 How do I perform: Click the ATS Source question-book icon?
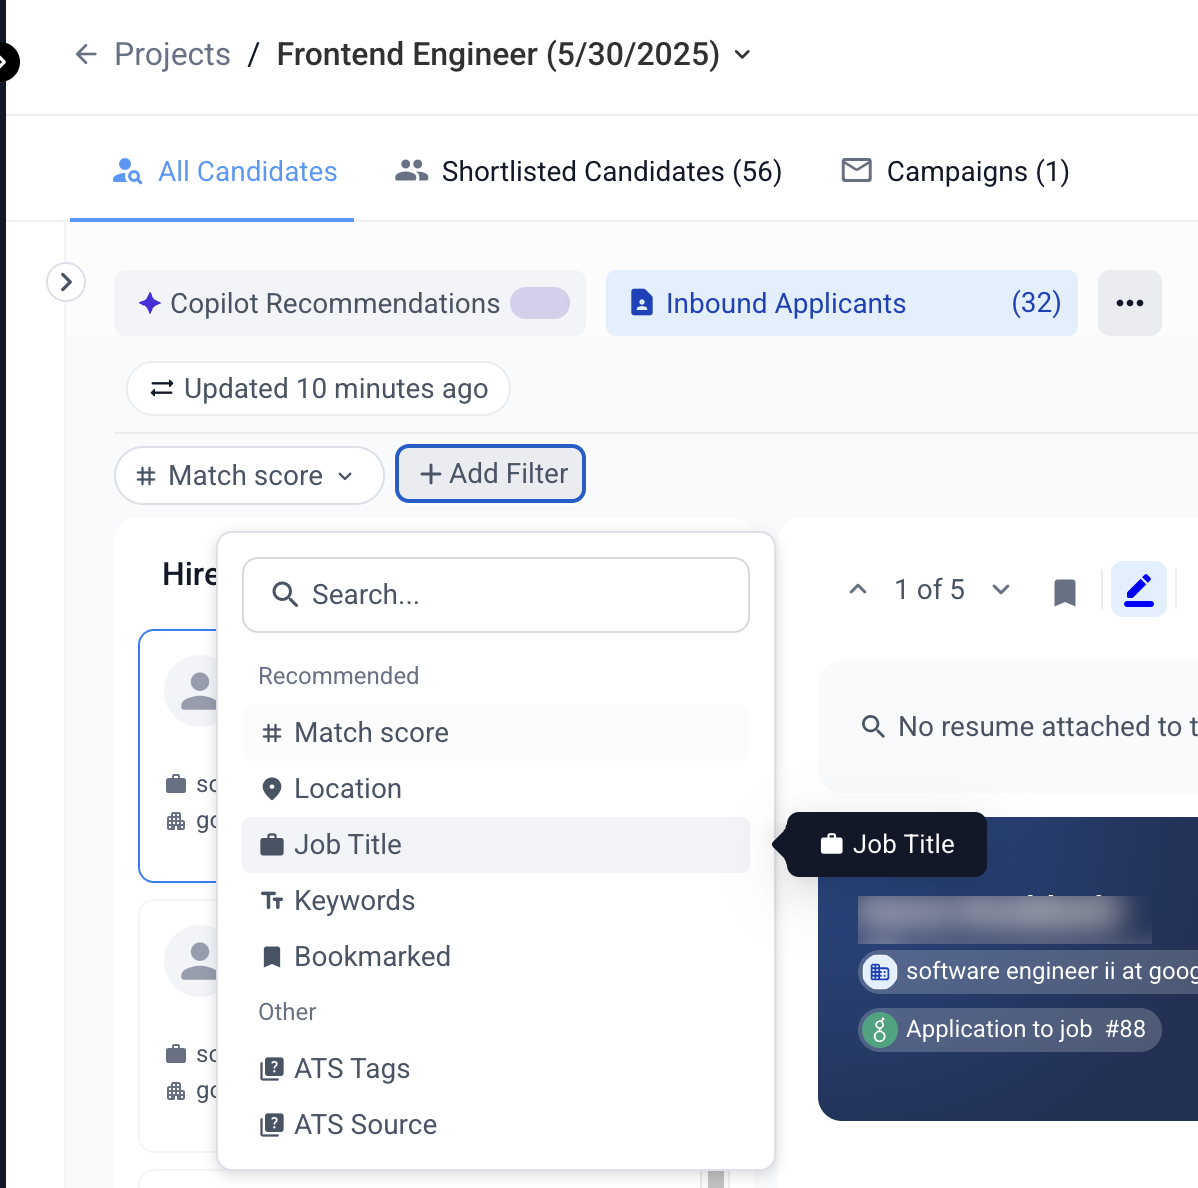pos(271,1125)
